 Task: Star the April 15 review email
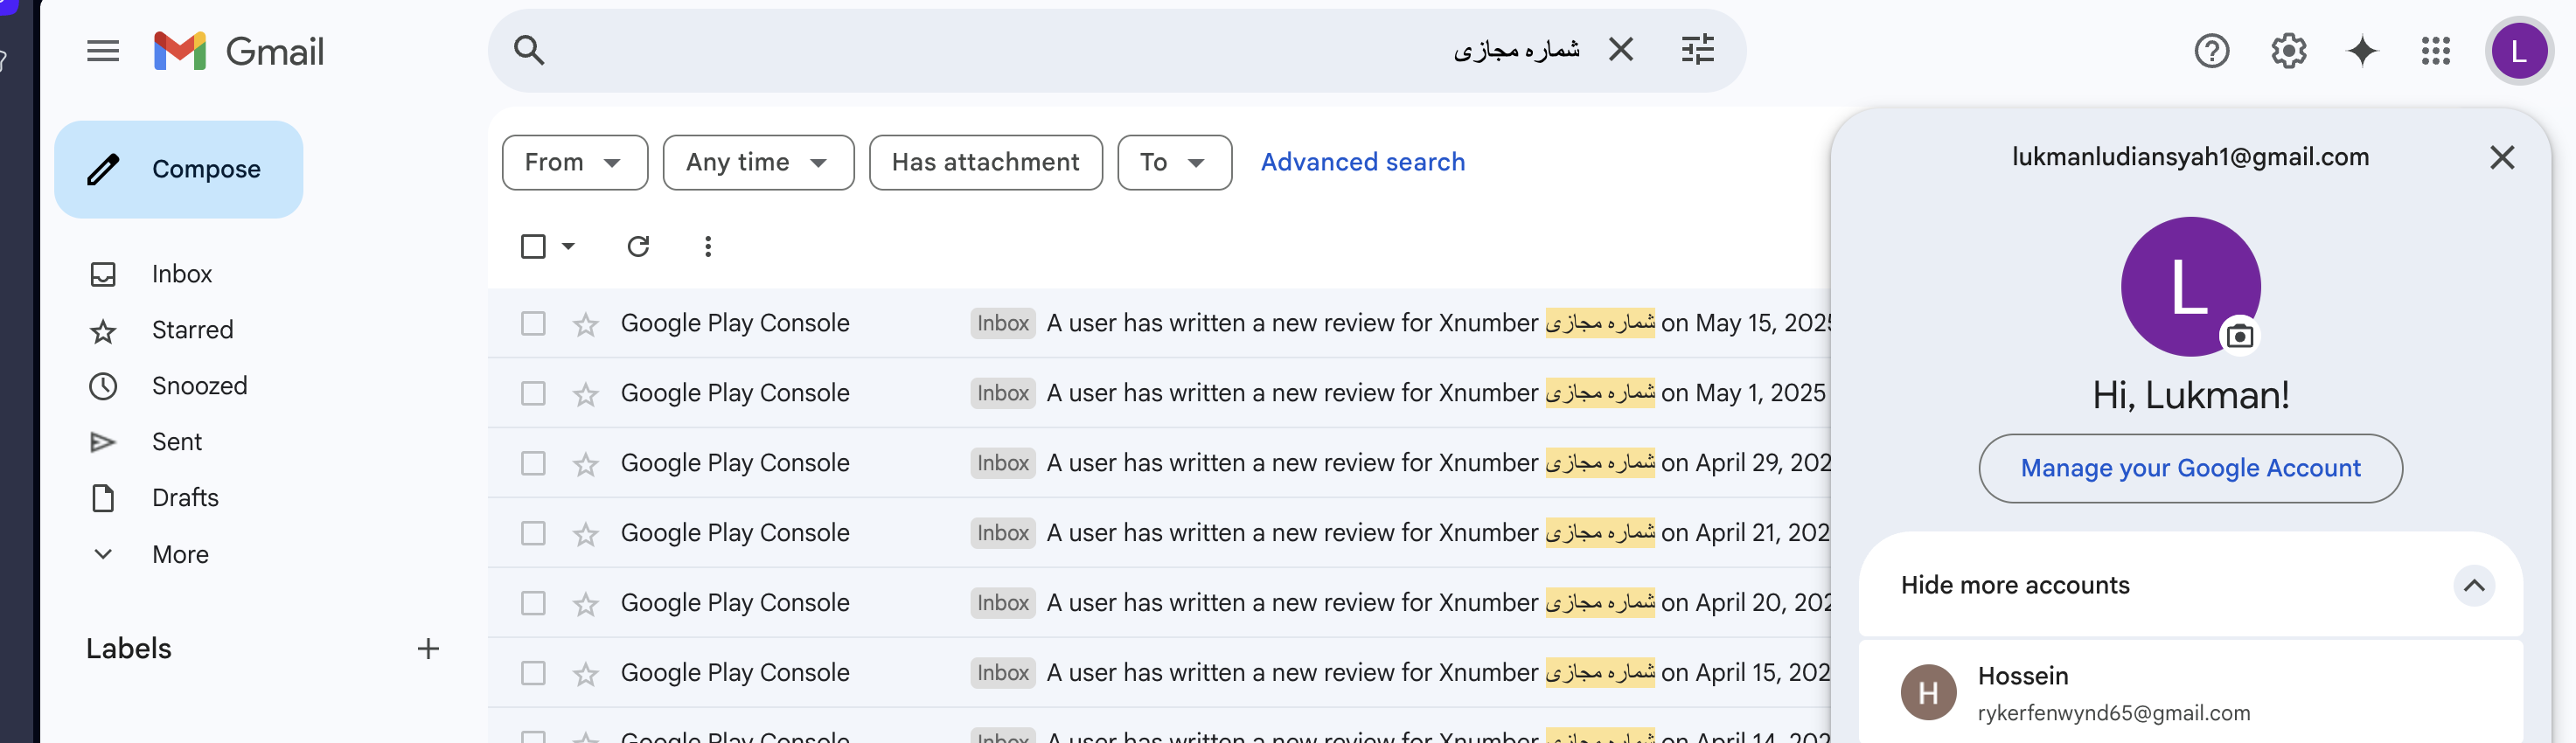point(586,674)
